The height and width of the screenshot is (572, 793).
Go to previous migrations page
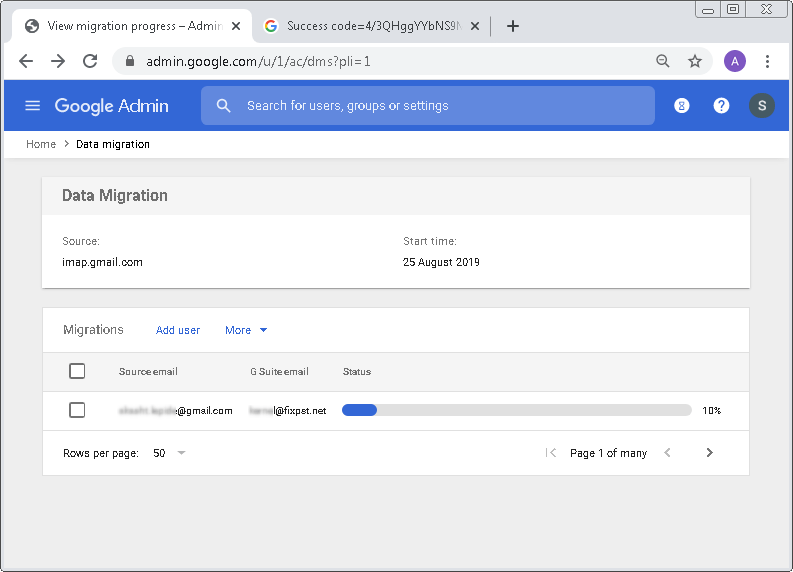tap(668, 453)
